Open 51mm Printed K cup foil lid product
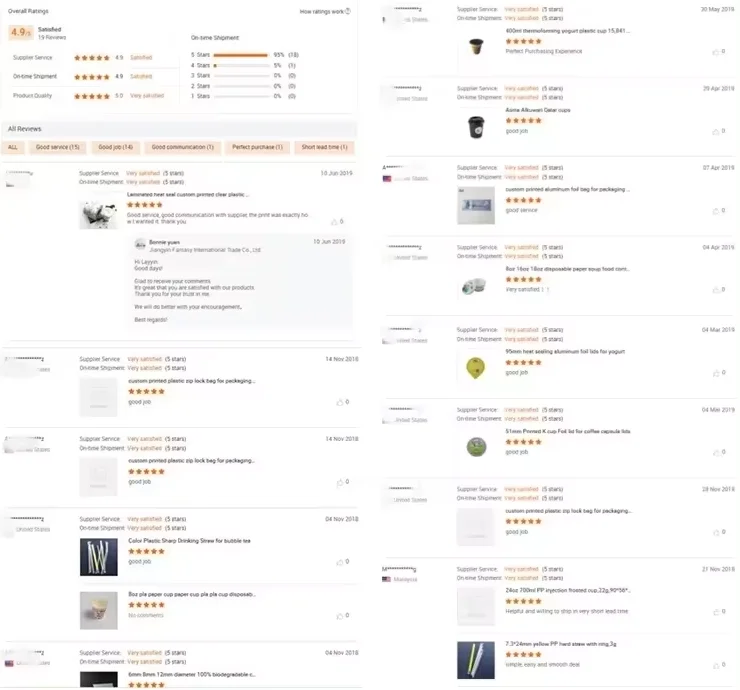 pos(568,431)
